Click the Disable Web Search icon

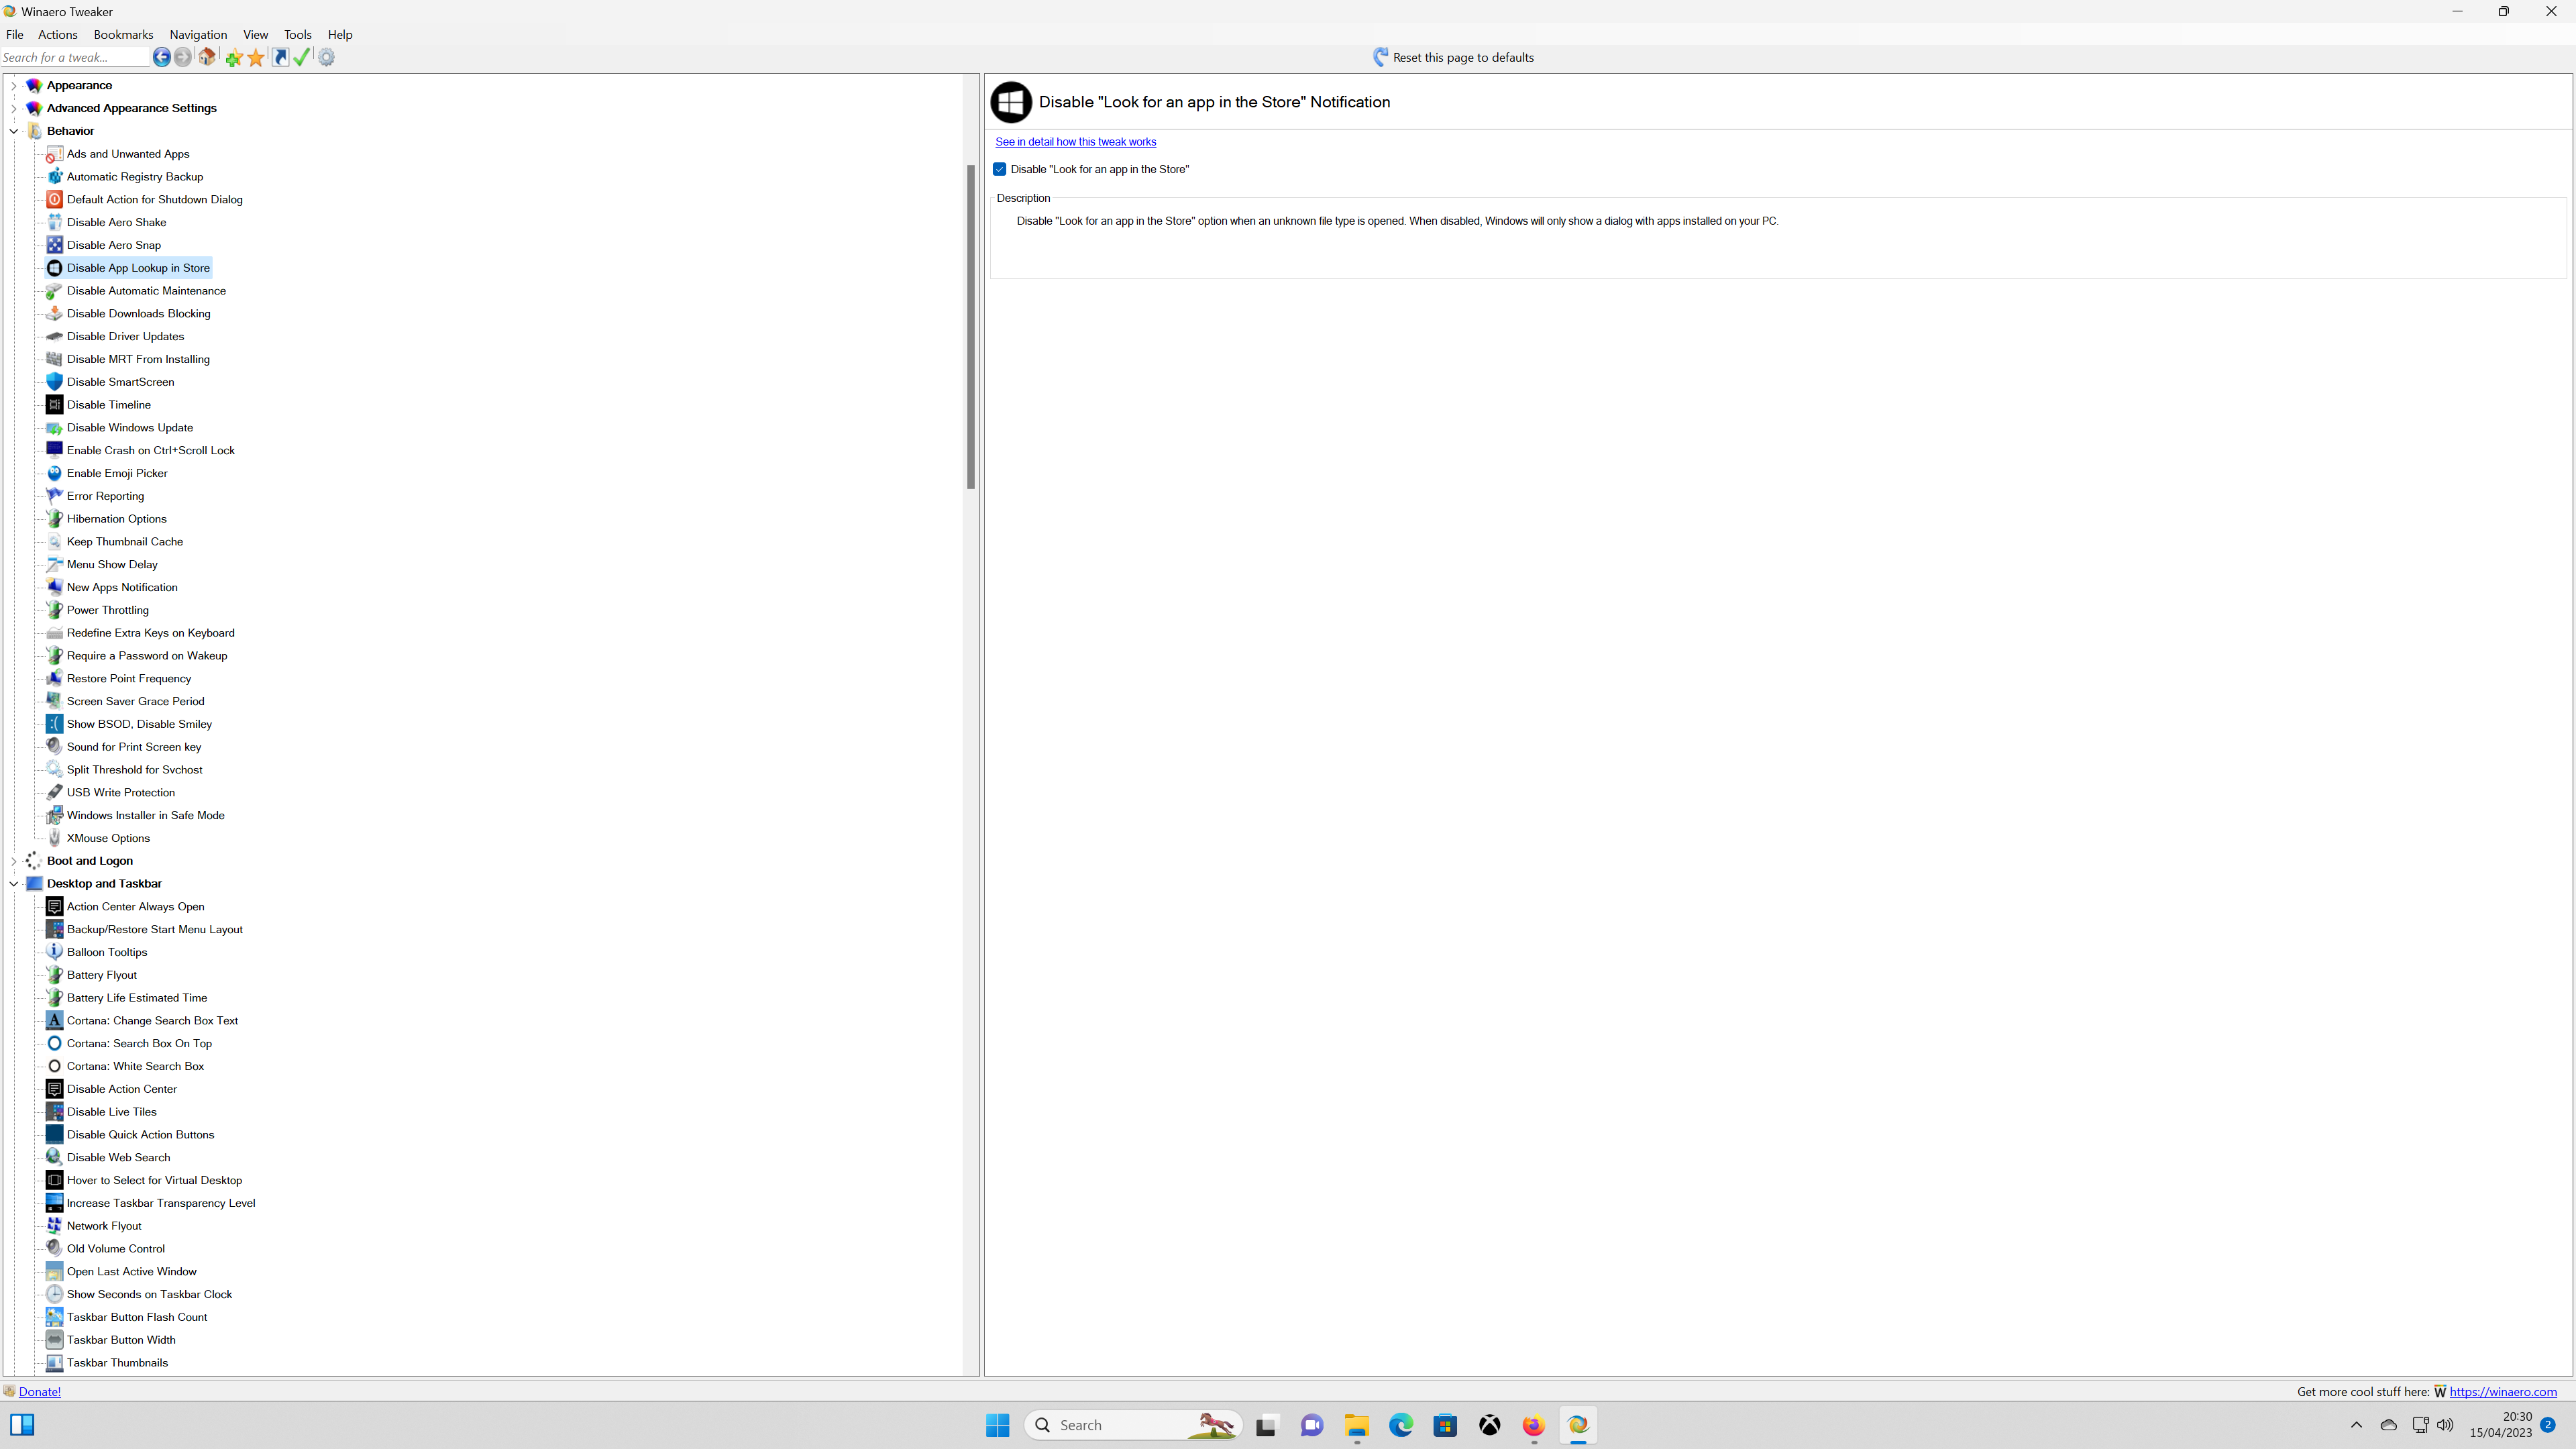pos(55,1157)
